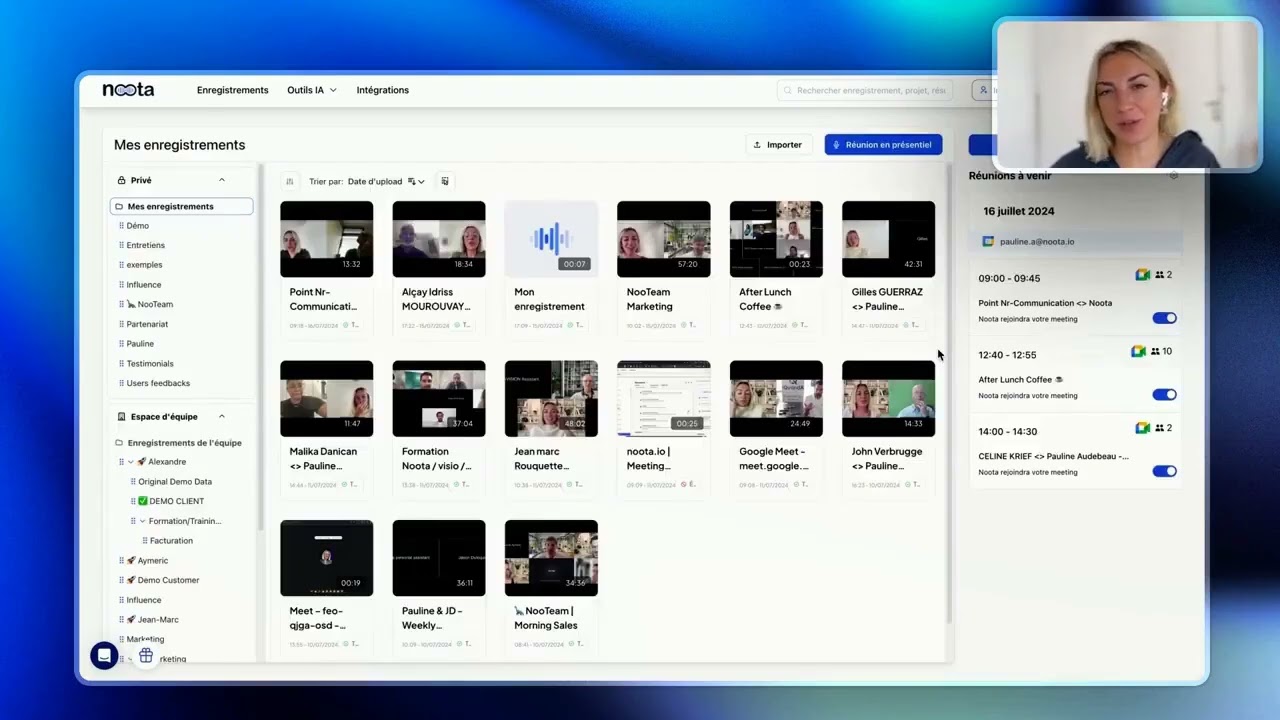Screen dimensions: 1280x720
Task: Open the Outils IA dropdown menu
Action: click(312, 90)
